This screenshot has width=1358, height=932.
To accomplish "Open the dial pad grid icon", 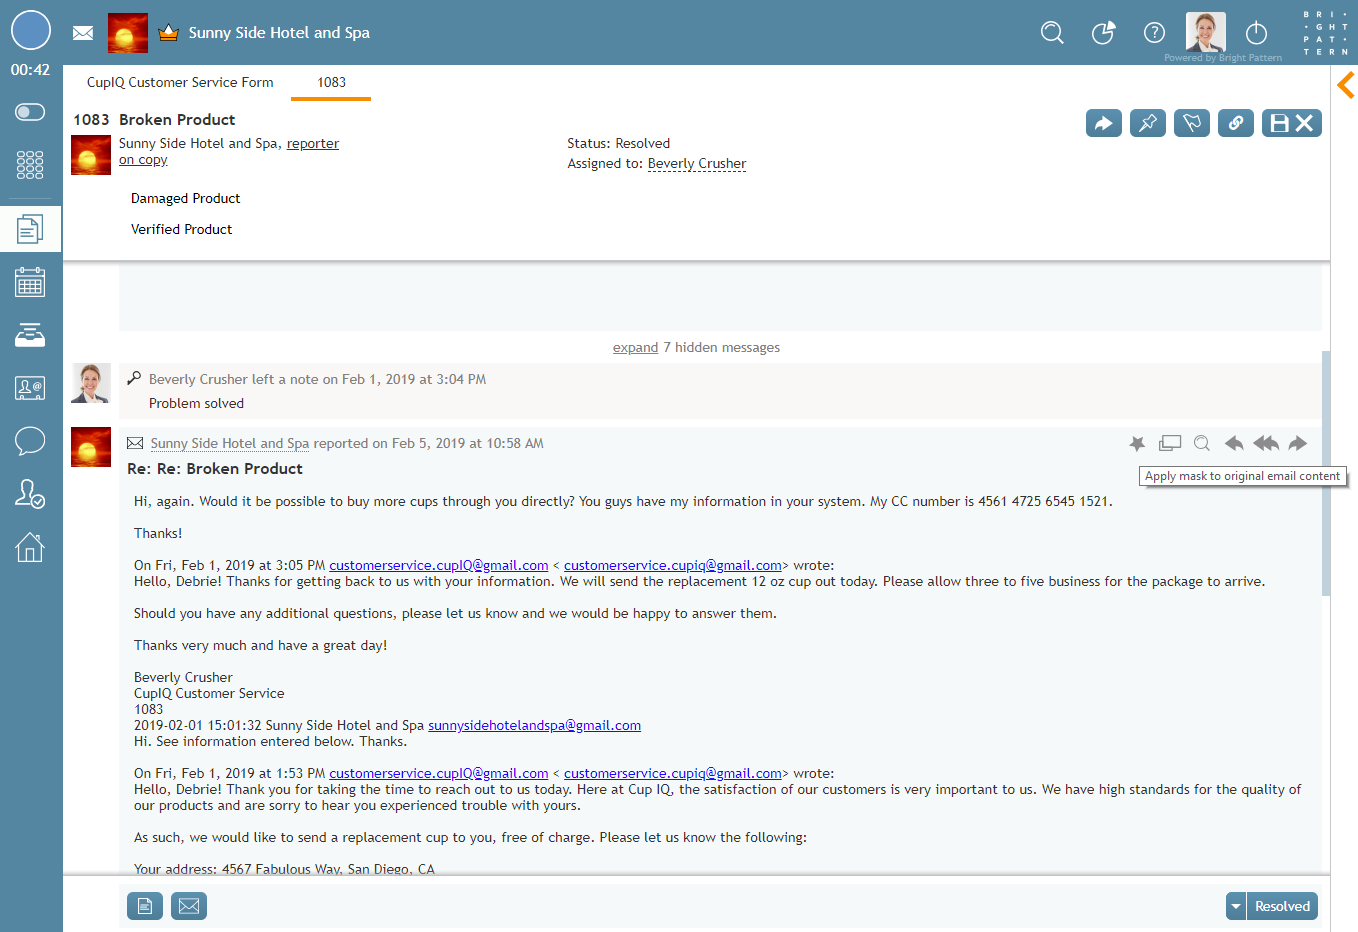I will pos(30,165).
